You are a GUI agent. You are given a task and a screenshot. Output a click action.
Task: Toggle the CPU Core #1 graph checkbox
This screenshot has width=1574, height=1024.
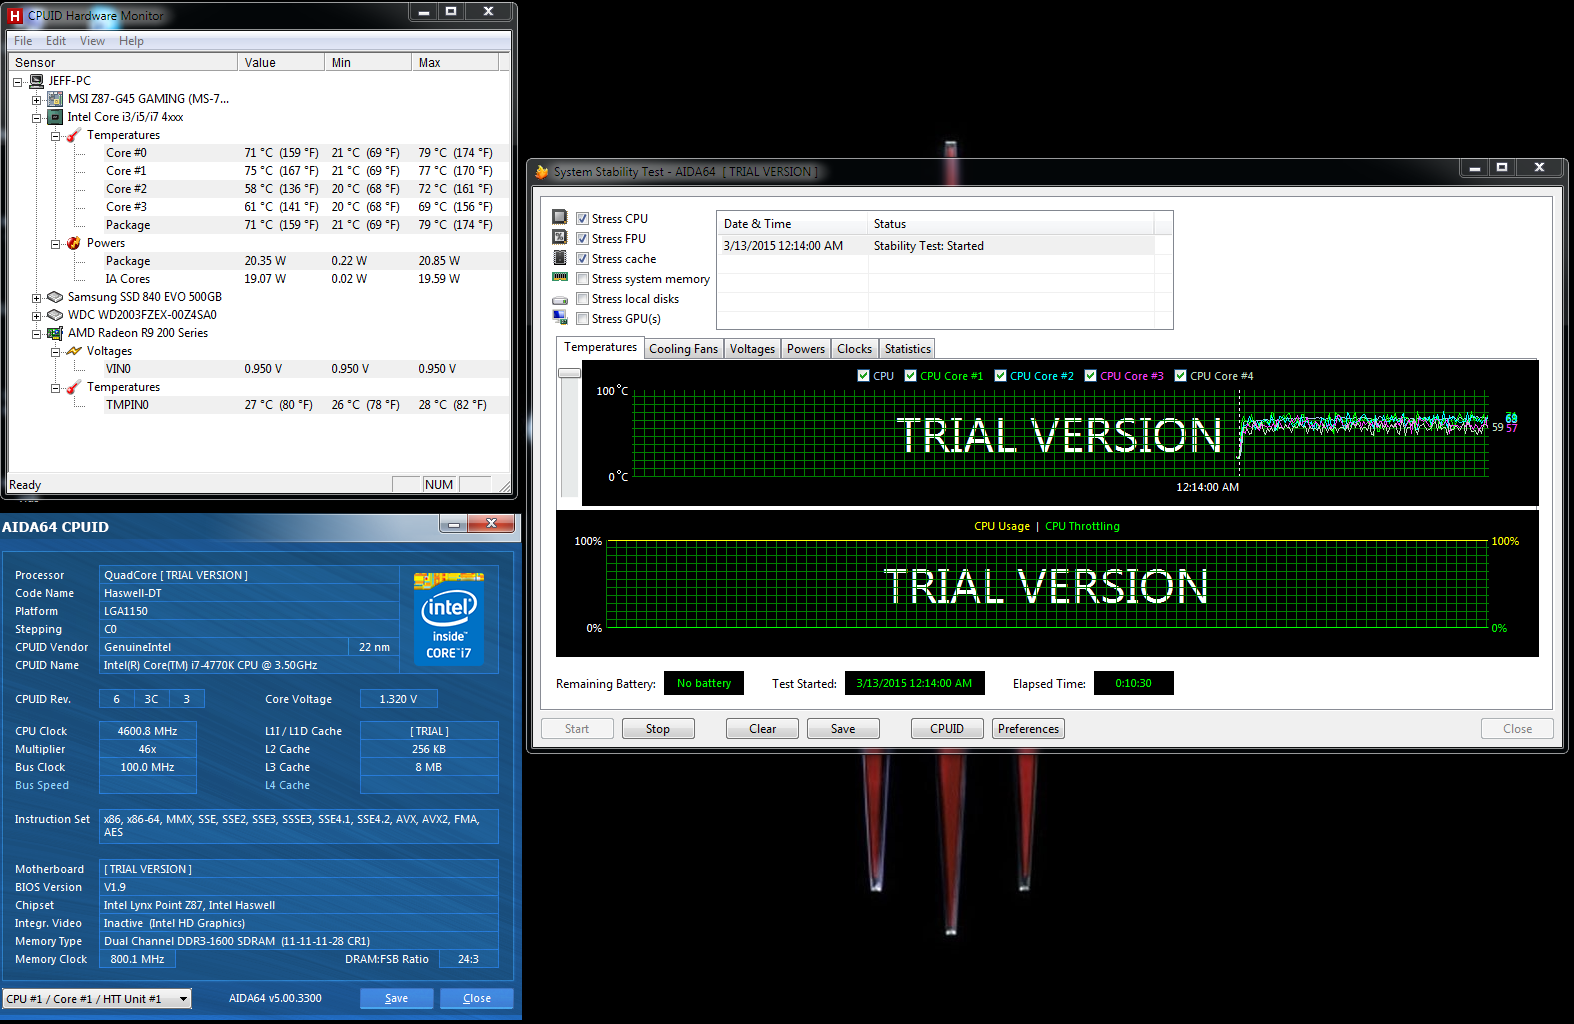tap(911, 376)
